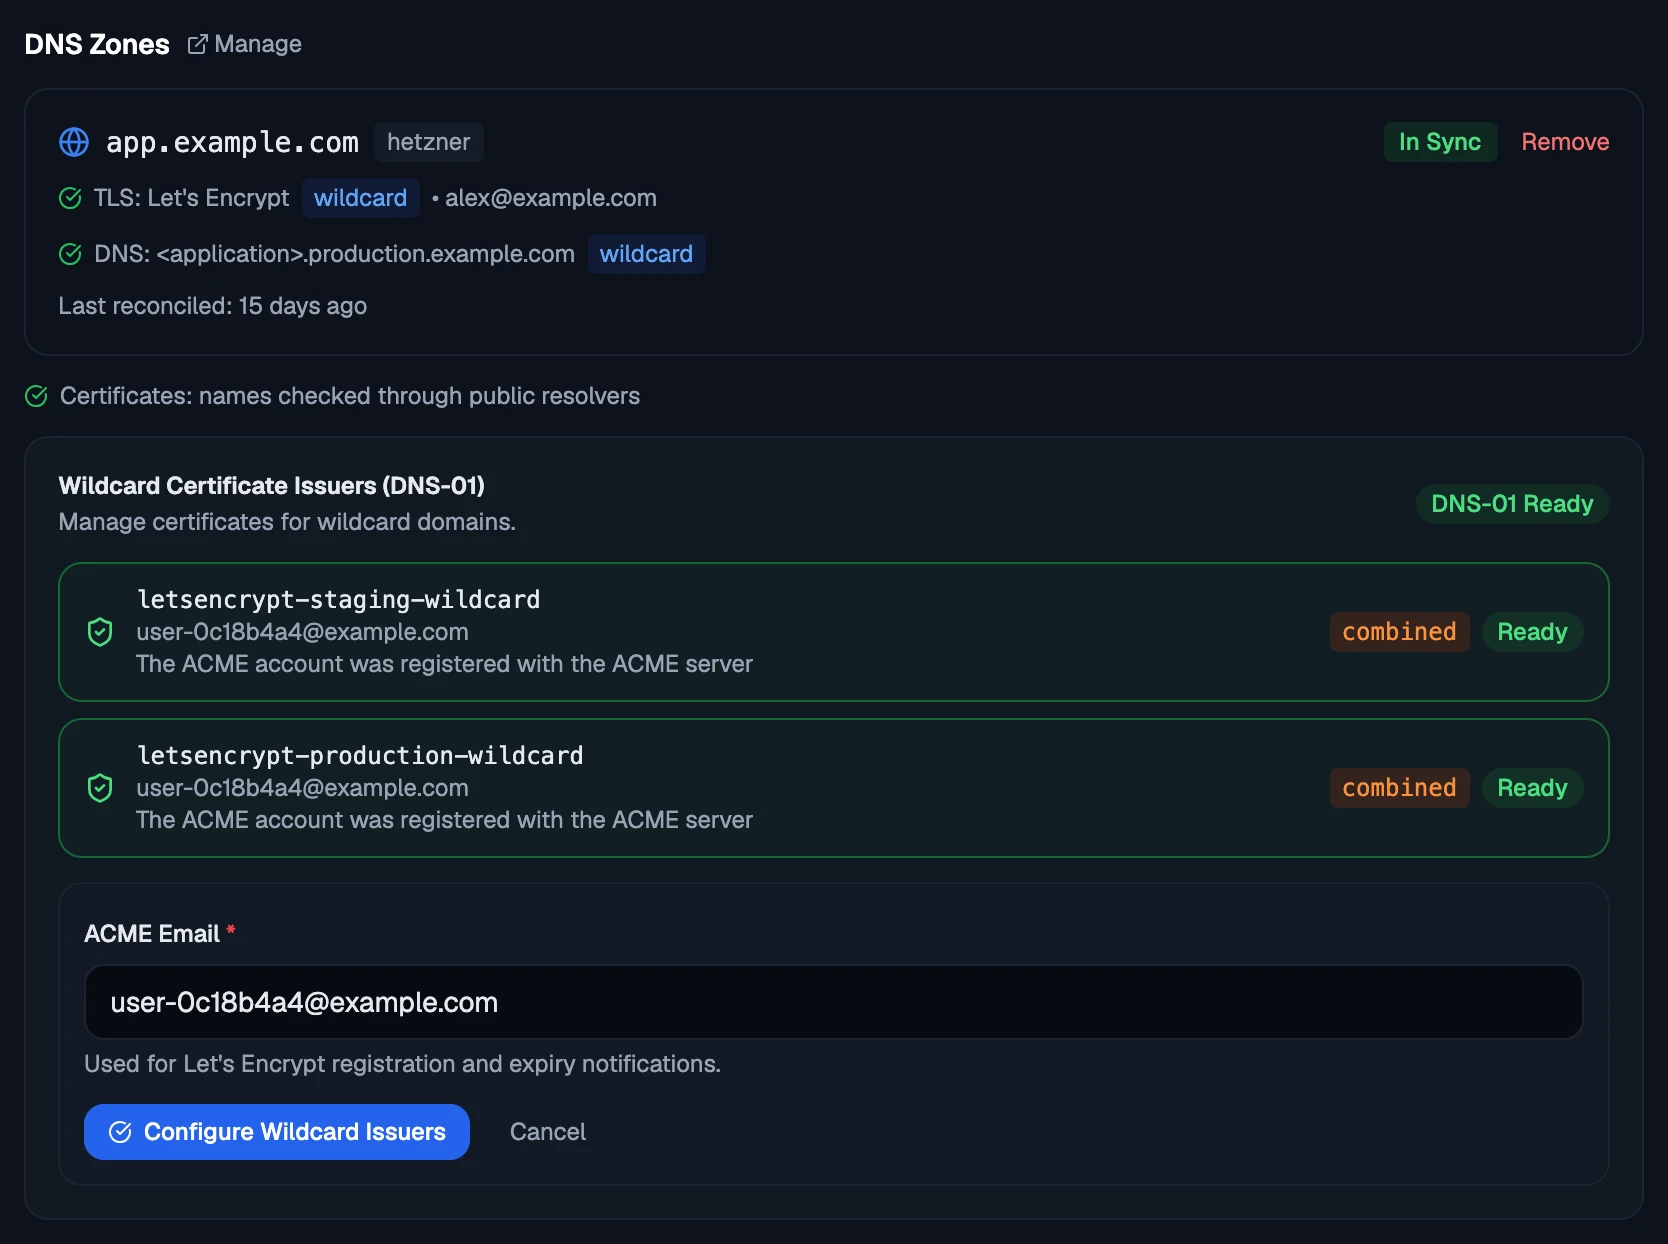The width and height of the screenshot is (1668, 1244).
Task: Click the hetzner provider badge
Action: pos(428,142)
